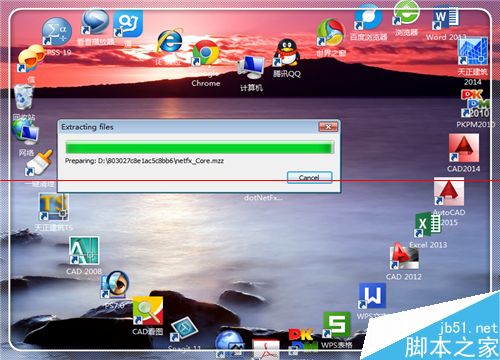Open the AutoCAD 2015 shortcut
The height and width of the screenshot is (360, 500).
449,191
